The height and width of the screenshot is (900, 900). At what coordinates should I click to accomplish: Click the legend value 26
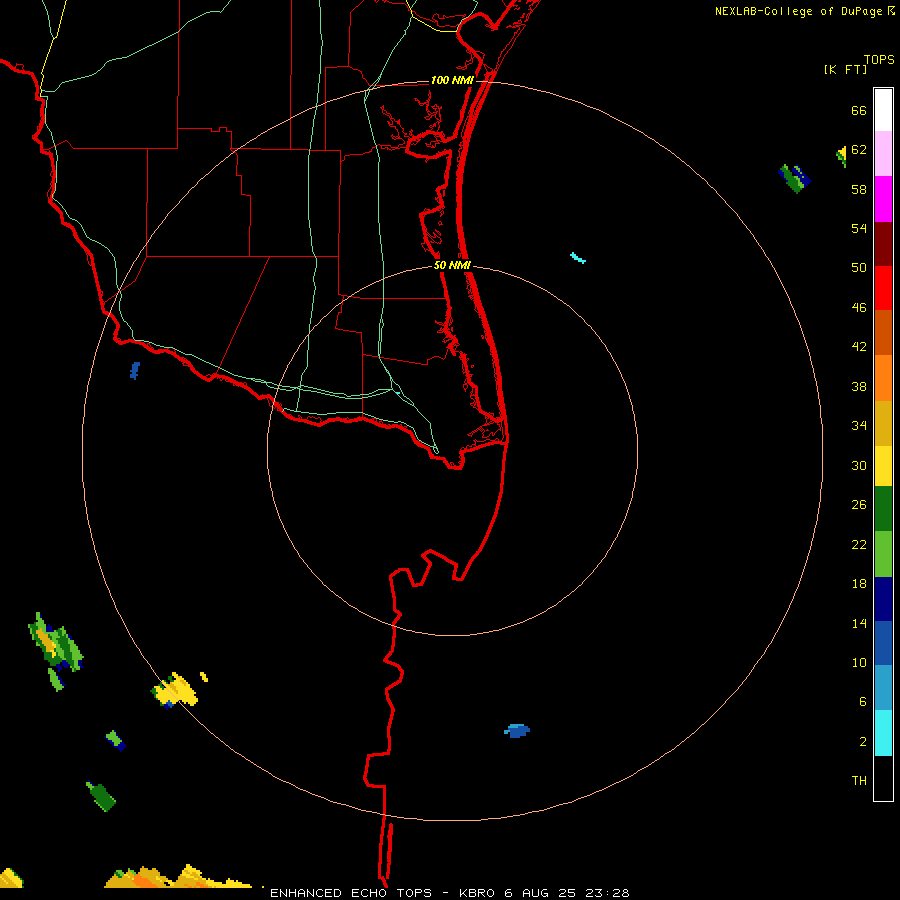pos(859,505)
